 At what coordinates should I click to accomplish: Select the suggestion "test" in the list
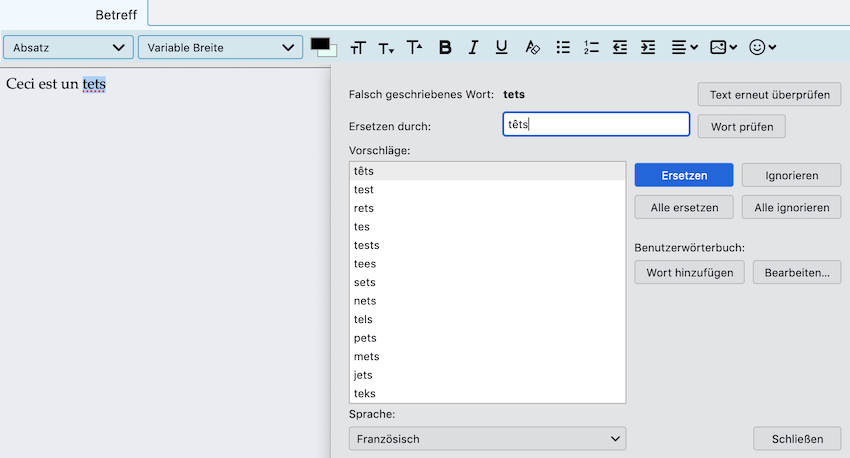point(364,190)
